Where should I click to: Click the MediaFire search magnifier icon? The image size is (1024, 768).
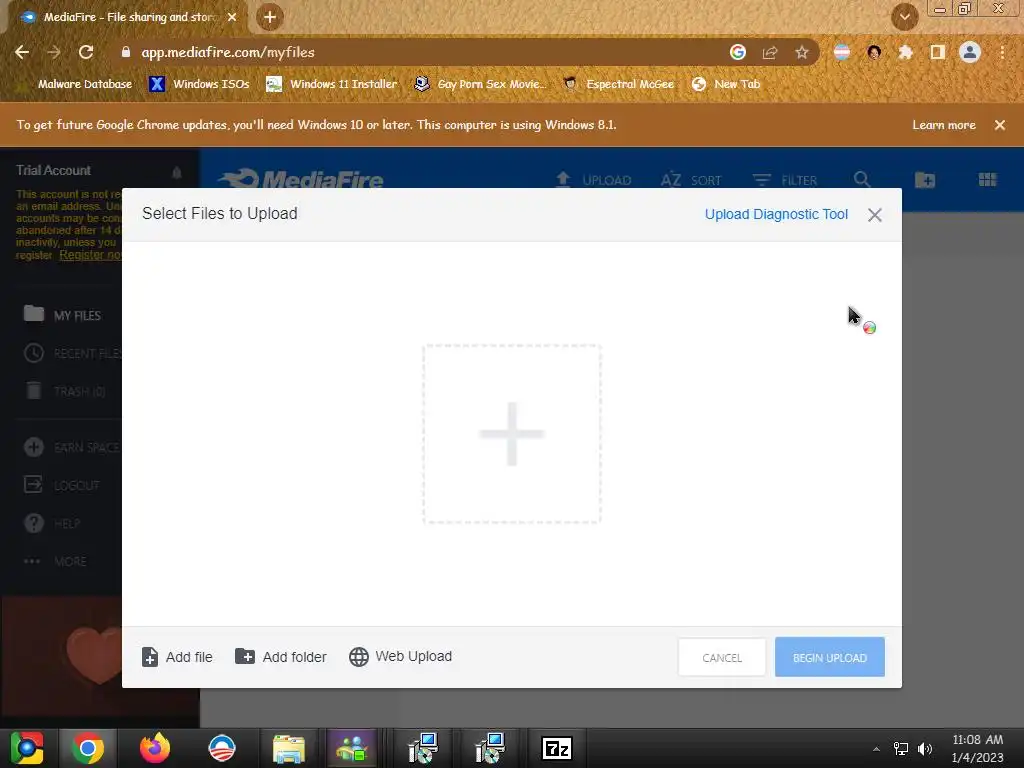(862, 180)
